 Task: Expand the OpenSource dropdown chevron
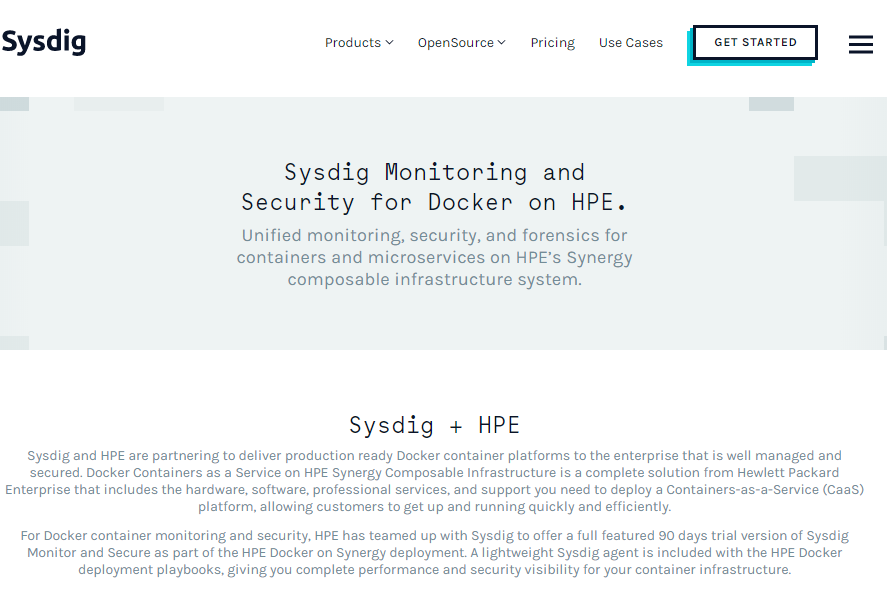501,42
